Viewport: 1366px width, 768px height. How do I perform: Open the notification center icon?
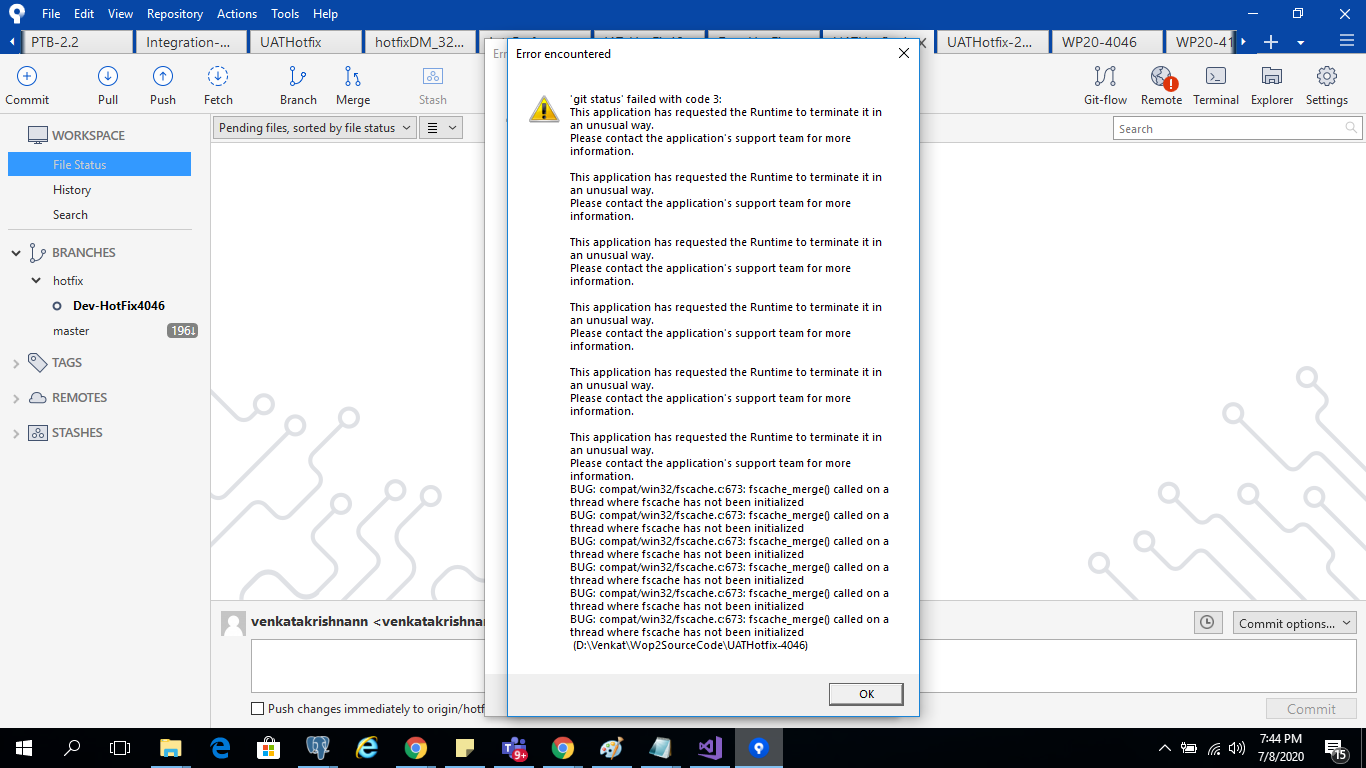click(1336, 748)
